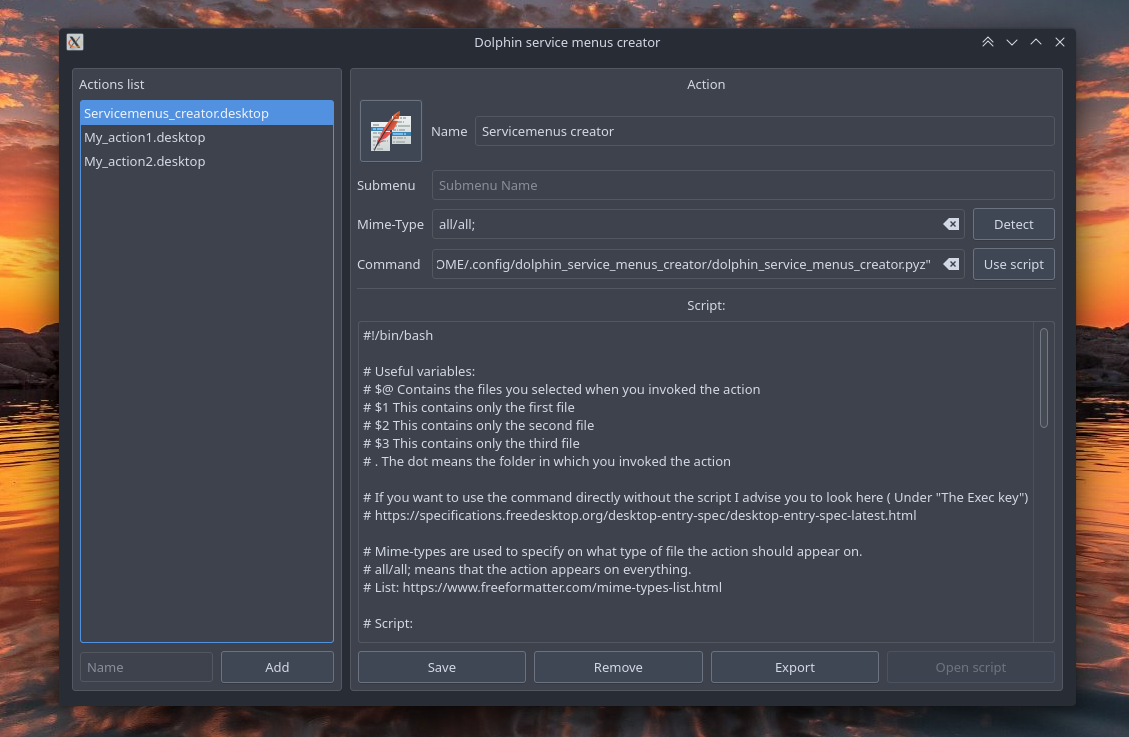Click the '$1 This contains only the first file' line

coord(469,407)
